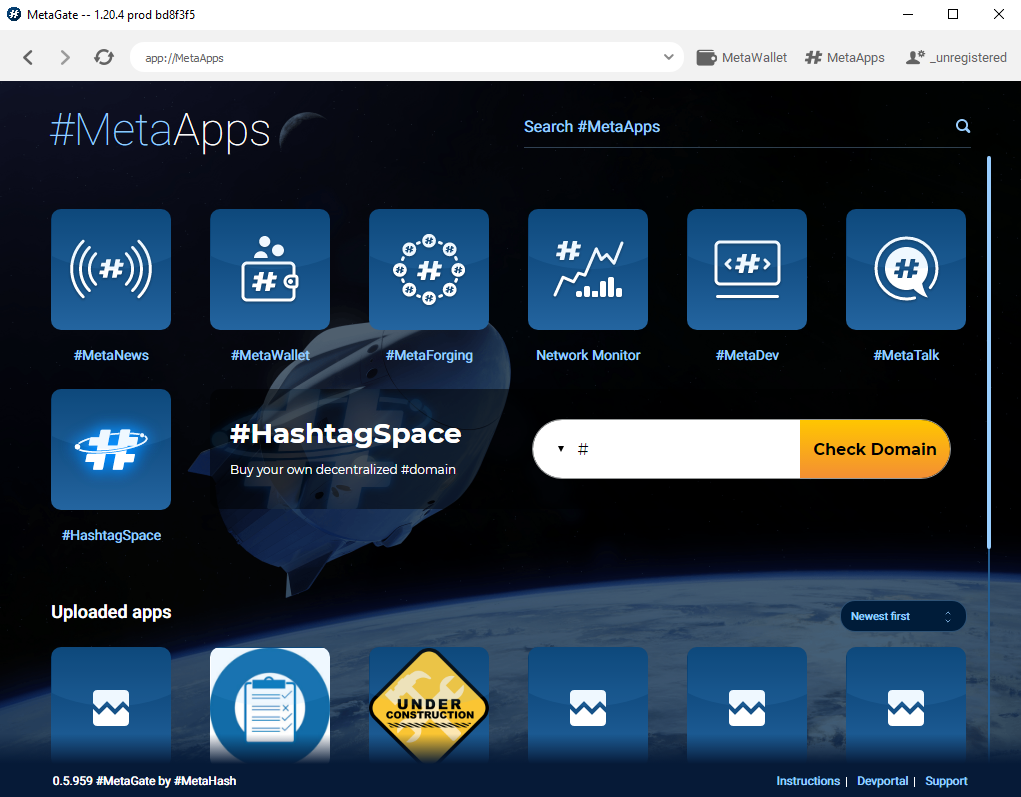Open MetaWallet from the top toolbar
Viewport: 1021px width, 797px height.
pyautogui.click(x=742, y=57)
